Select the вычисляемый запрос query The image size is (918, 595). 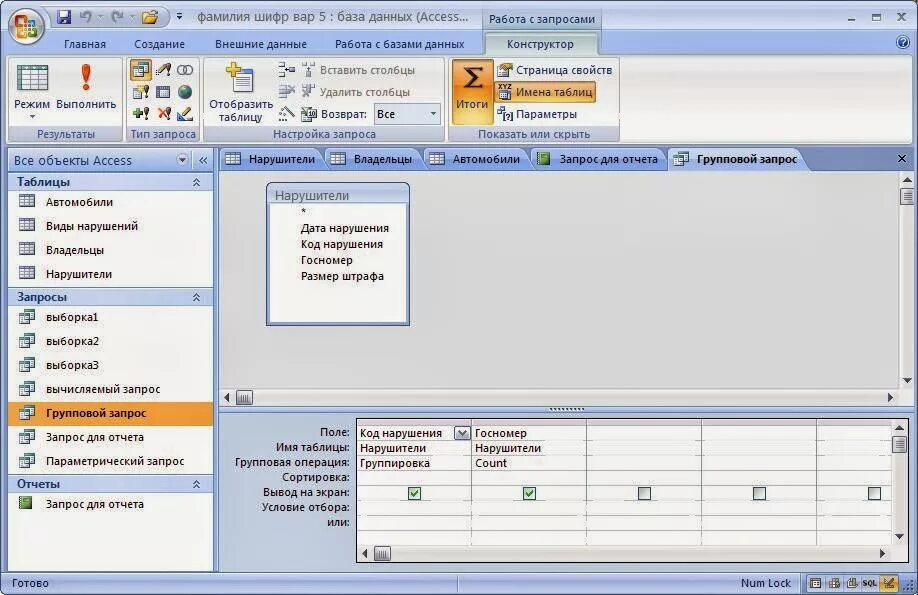tap(111, 389)
